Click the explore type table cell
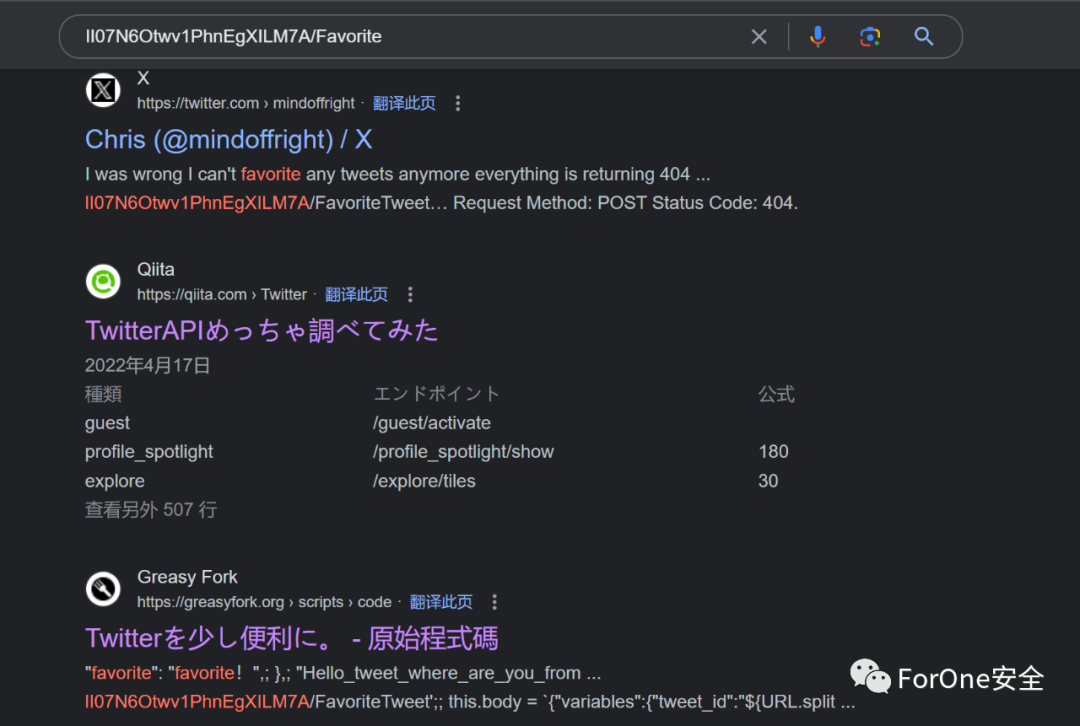Screen dimensions: 1080x726 pos(114,481)
